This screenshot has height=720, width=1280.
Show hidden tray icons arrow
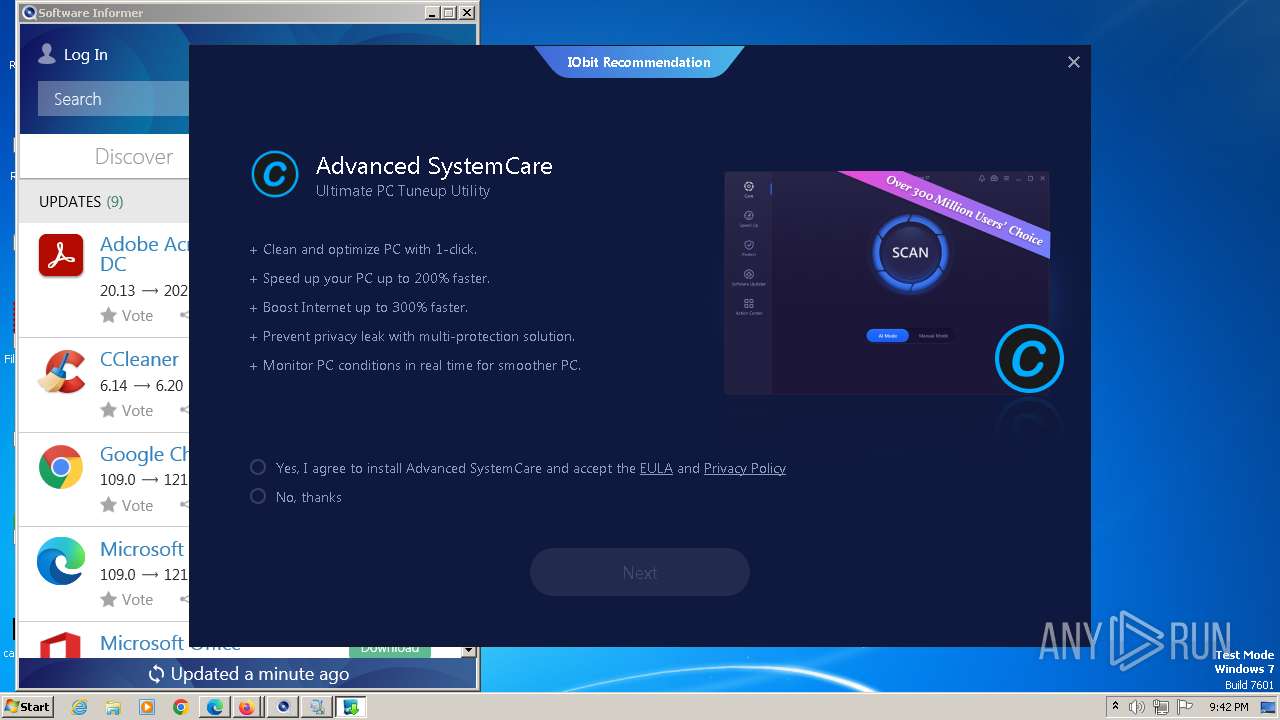[1115, 707]
